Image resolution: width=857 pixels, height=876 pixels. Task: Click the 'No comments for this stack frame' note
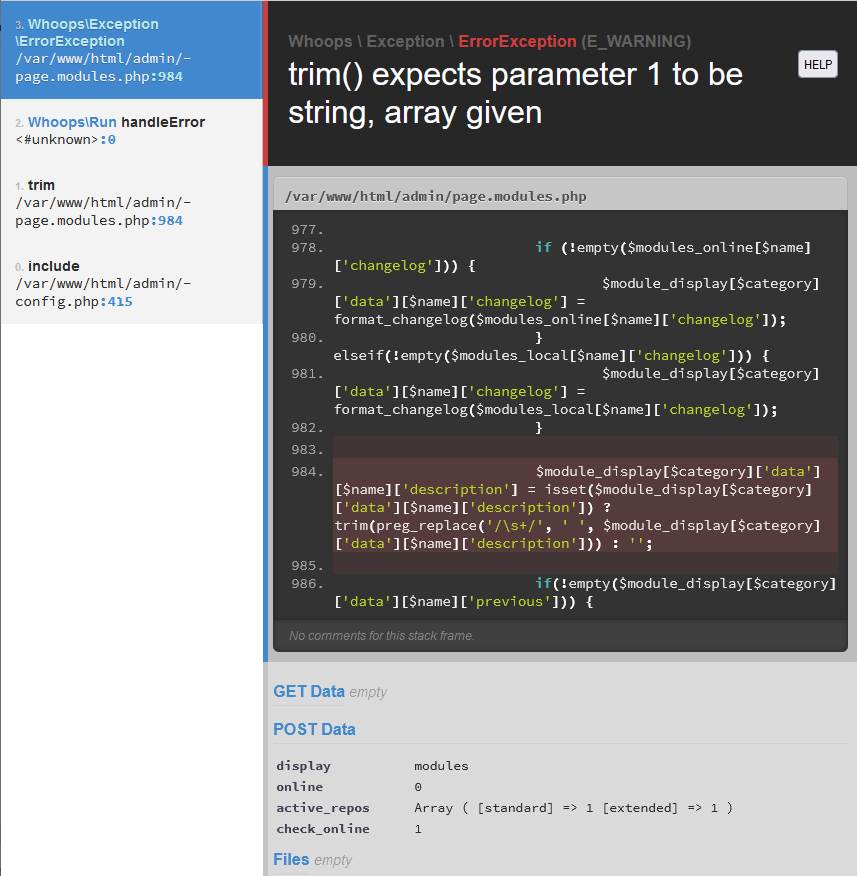(x=381, y=636)
